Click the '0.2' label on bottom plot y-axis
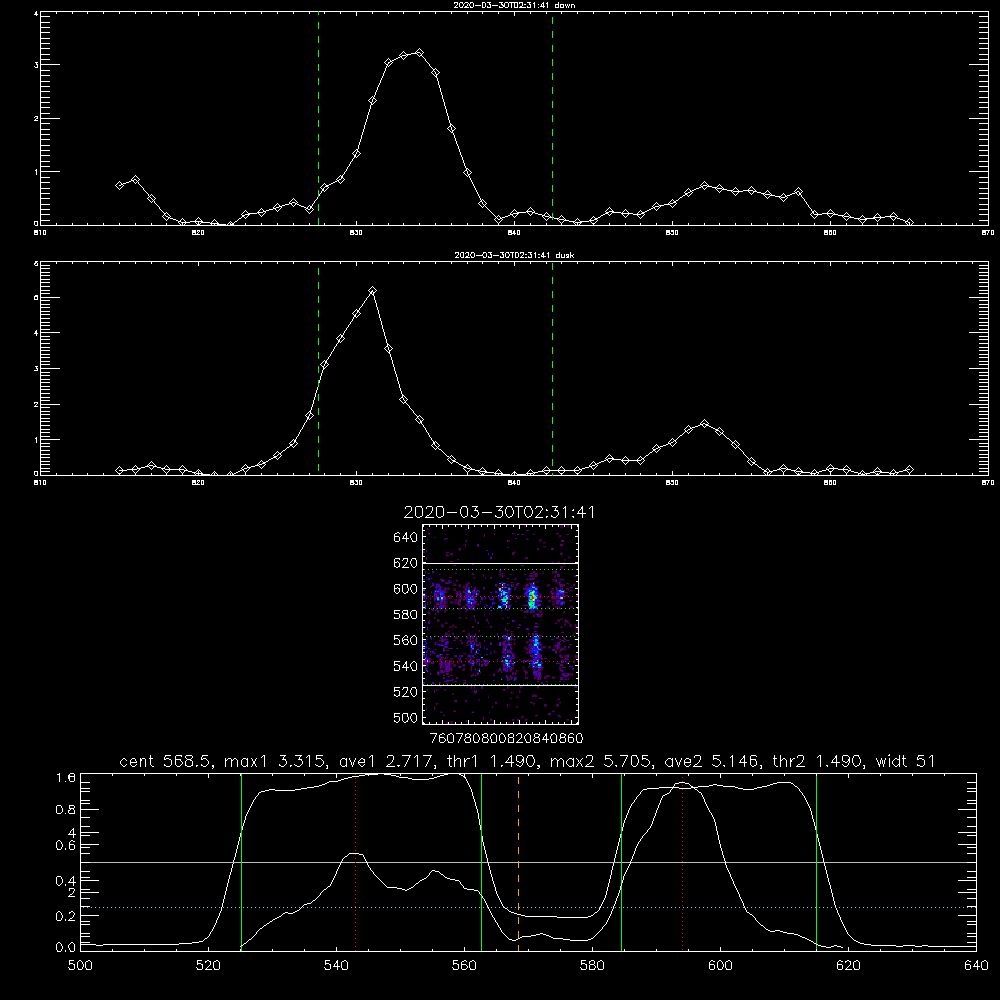Screen dimensions: 1000x1000 (66, 916)
